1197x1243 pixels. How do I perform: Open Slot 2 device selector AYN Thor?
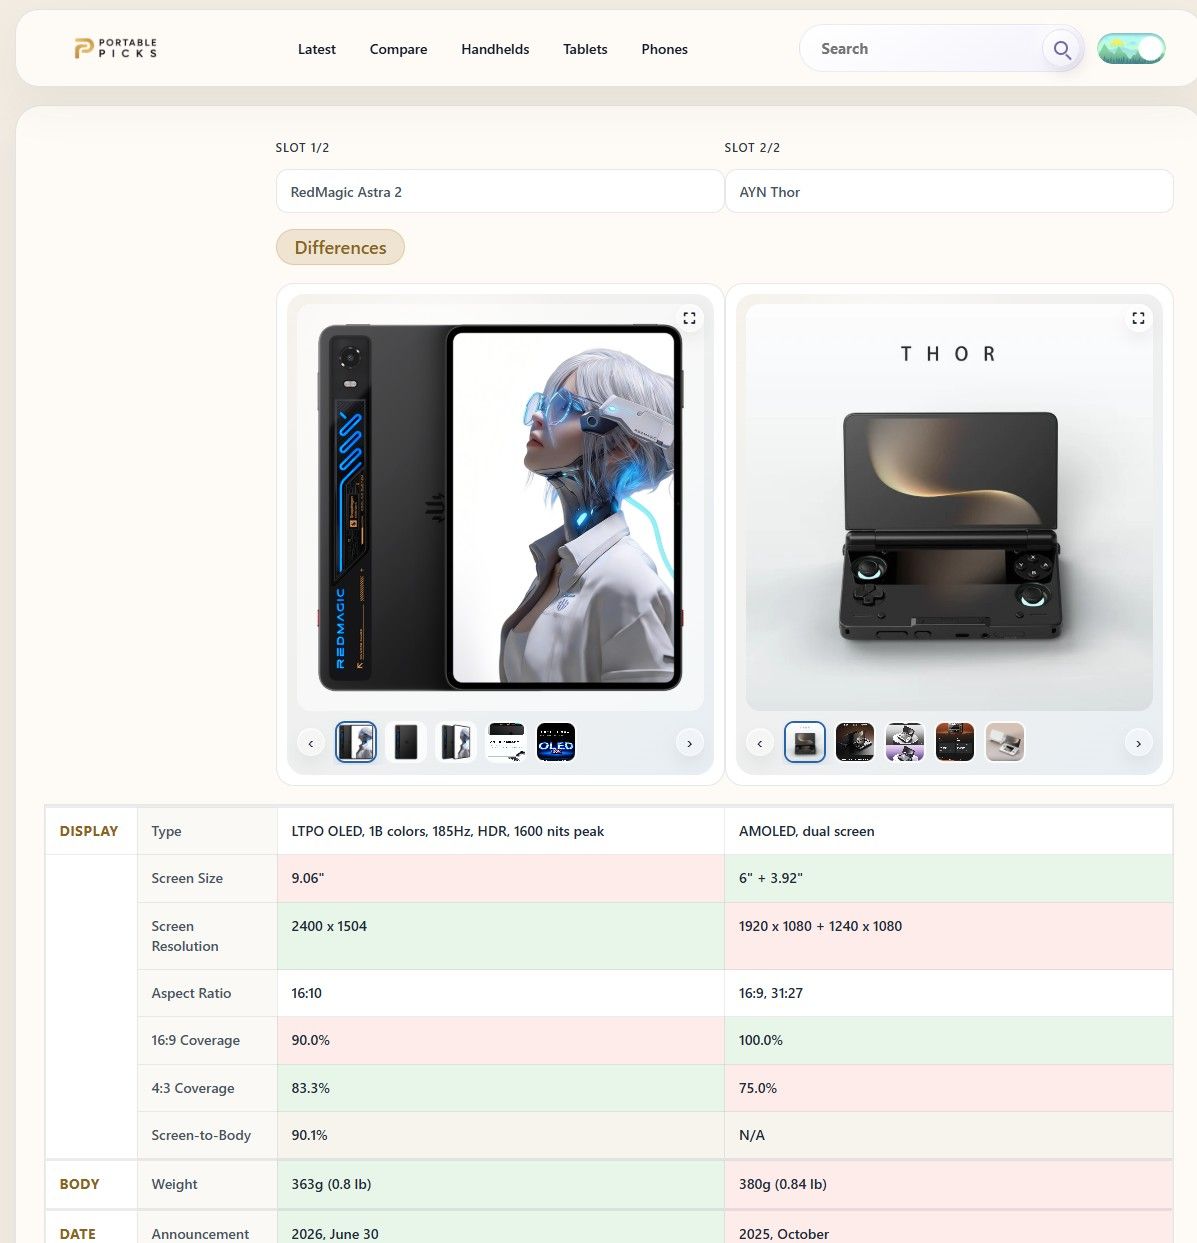(948, 191)
